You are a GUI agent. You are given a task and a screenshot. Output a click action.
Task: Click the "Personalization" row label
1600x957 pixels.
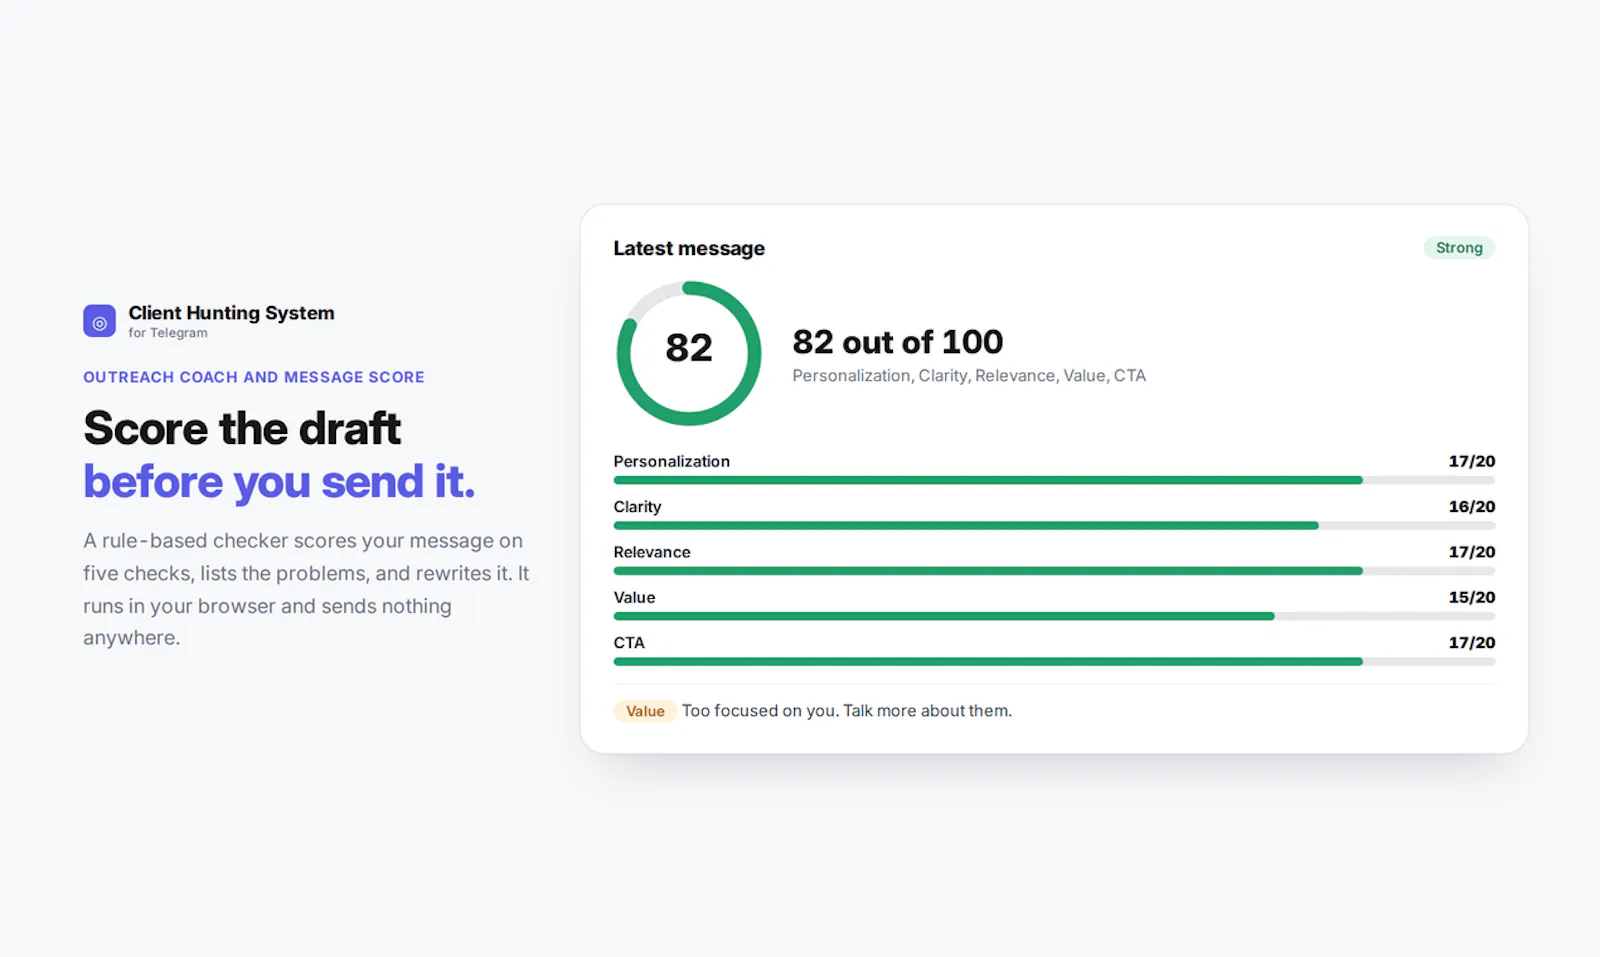672,461
